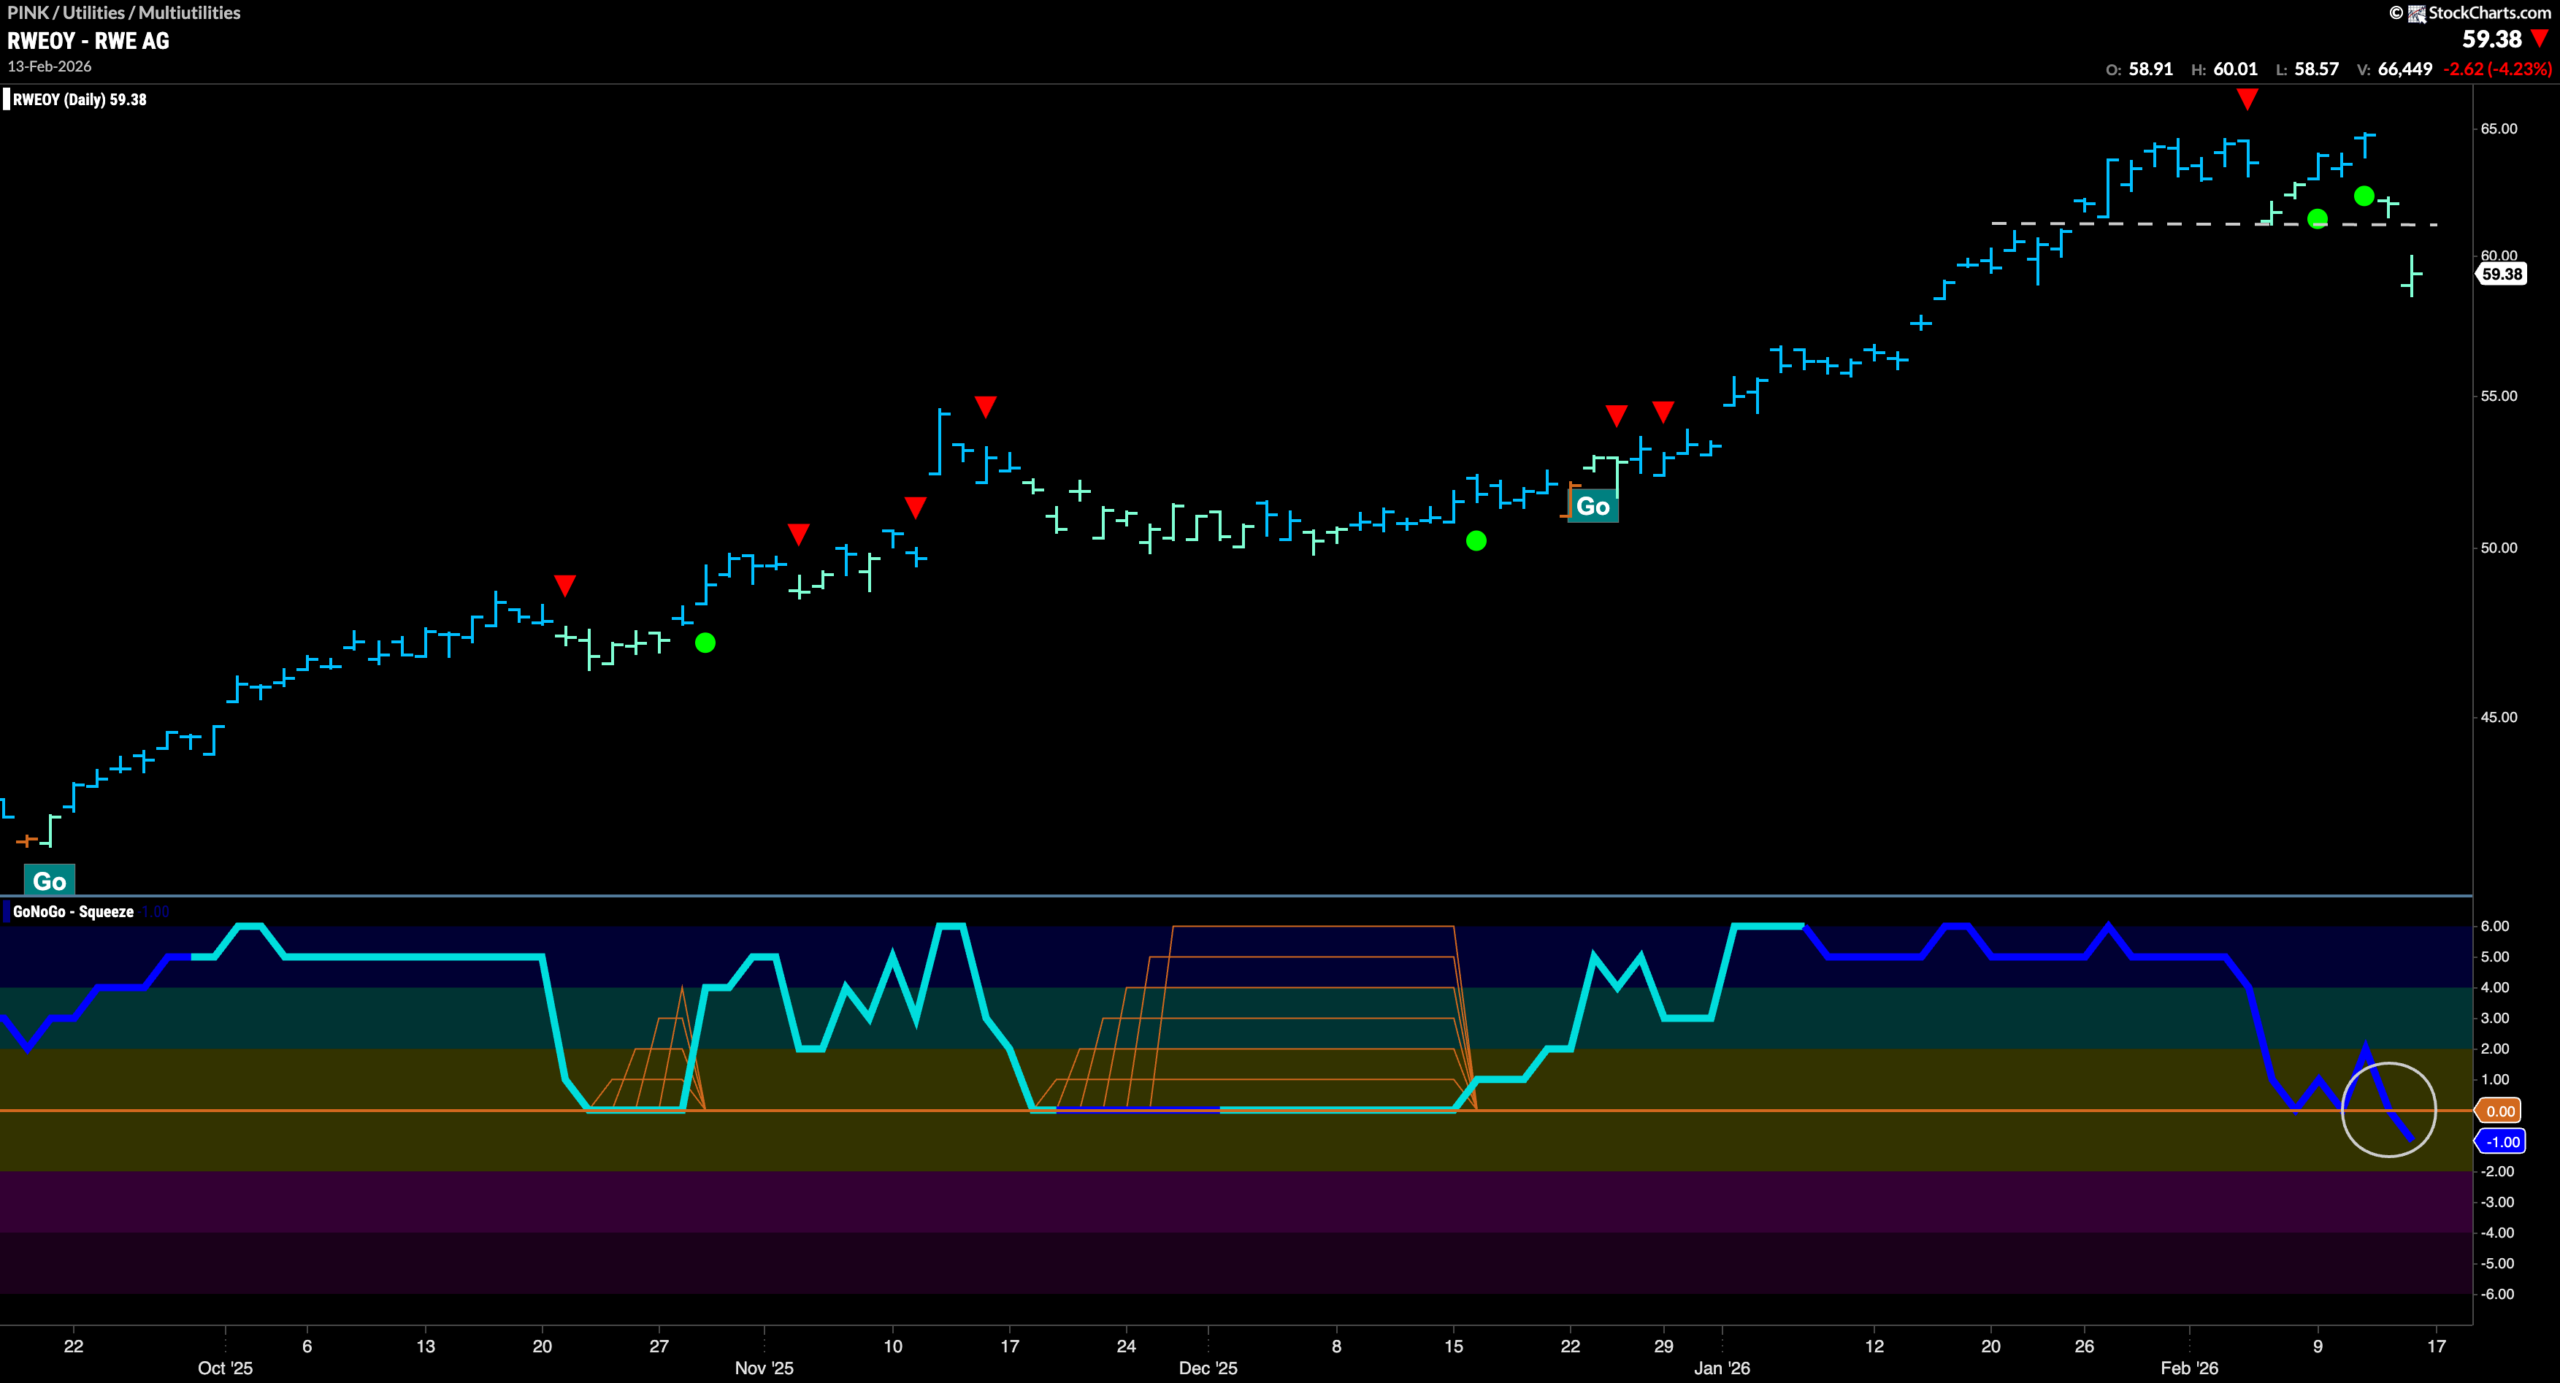
Task: Click the Volume value 66,449
Action: (2405, 69)
